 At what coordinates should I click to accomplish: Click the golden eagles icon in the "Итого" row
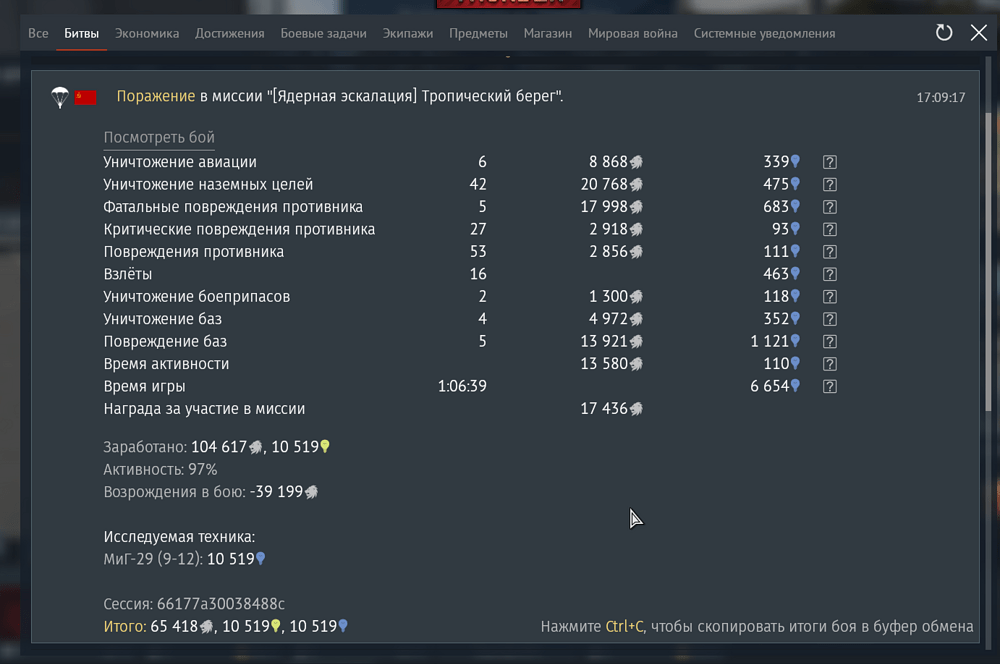276,626
